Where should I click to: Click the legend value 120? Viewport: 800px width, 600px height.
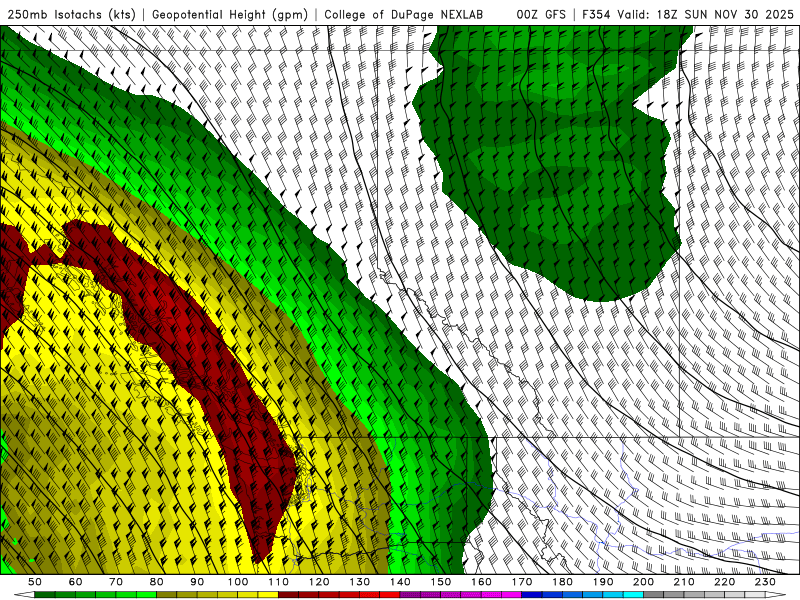click(319, 582)
